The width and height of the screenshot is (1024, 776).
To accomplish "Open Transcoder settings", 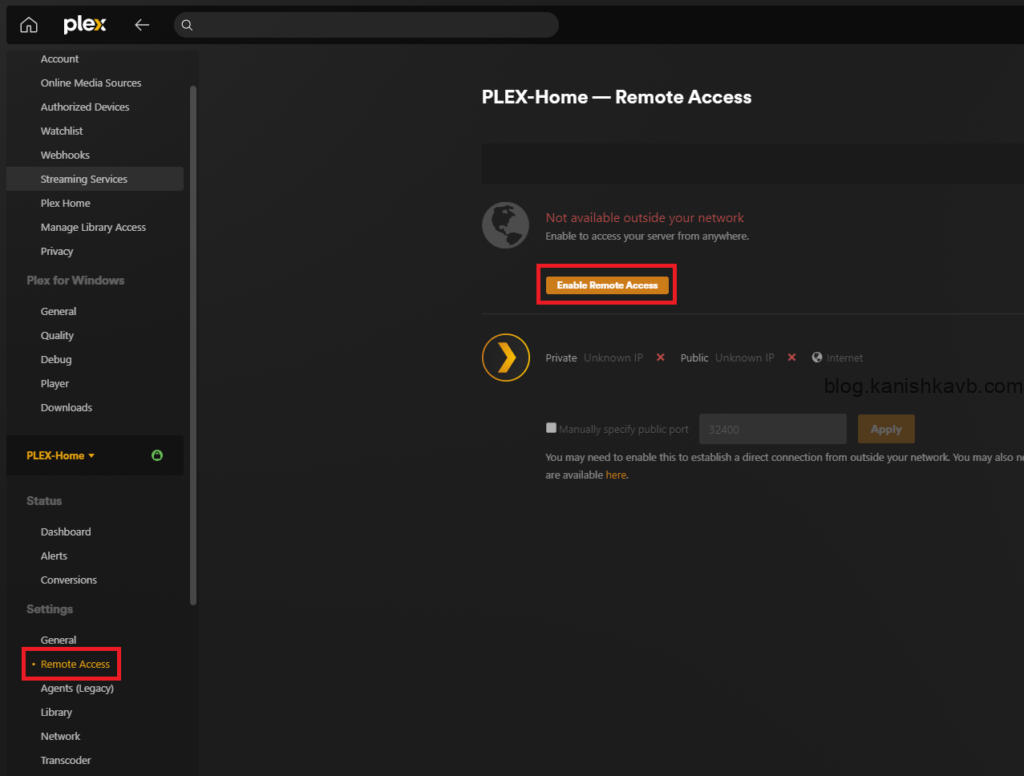I will pyautogui.click(x=66, y=760).
